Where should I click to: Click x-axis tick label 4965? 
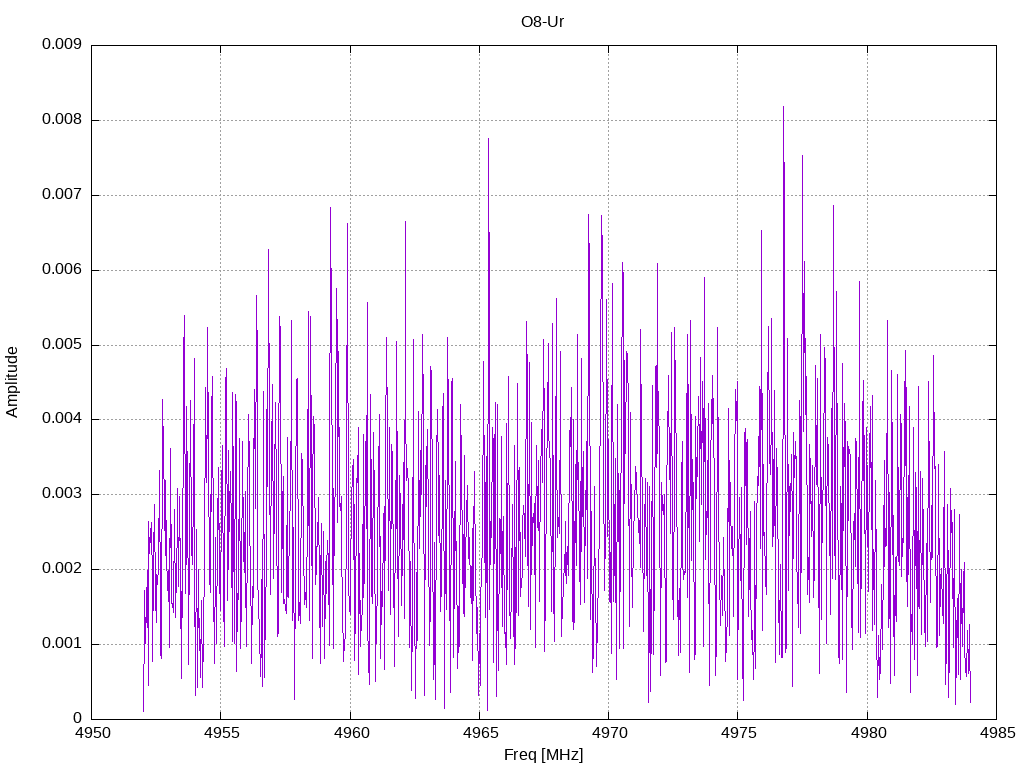coord(480,733)
